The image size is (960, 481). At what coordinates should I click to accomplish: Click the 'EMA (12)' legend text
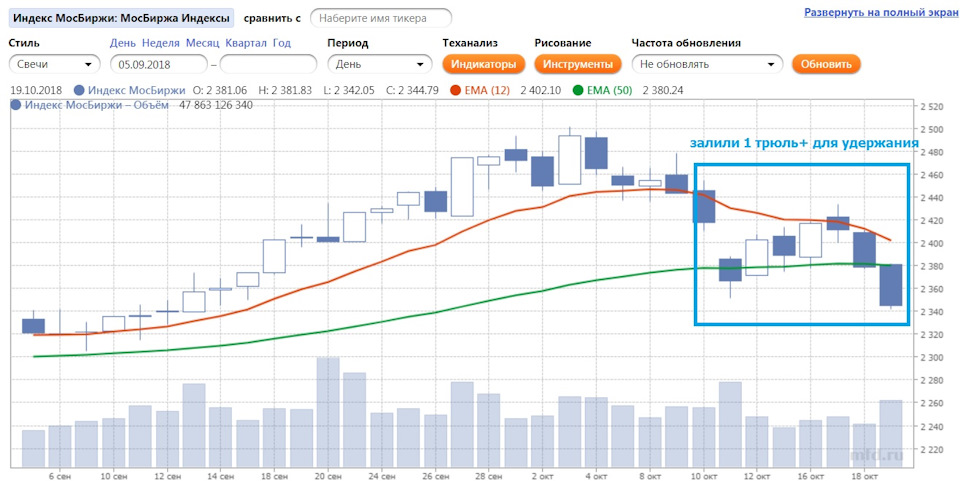[x=487, y=91]
